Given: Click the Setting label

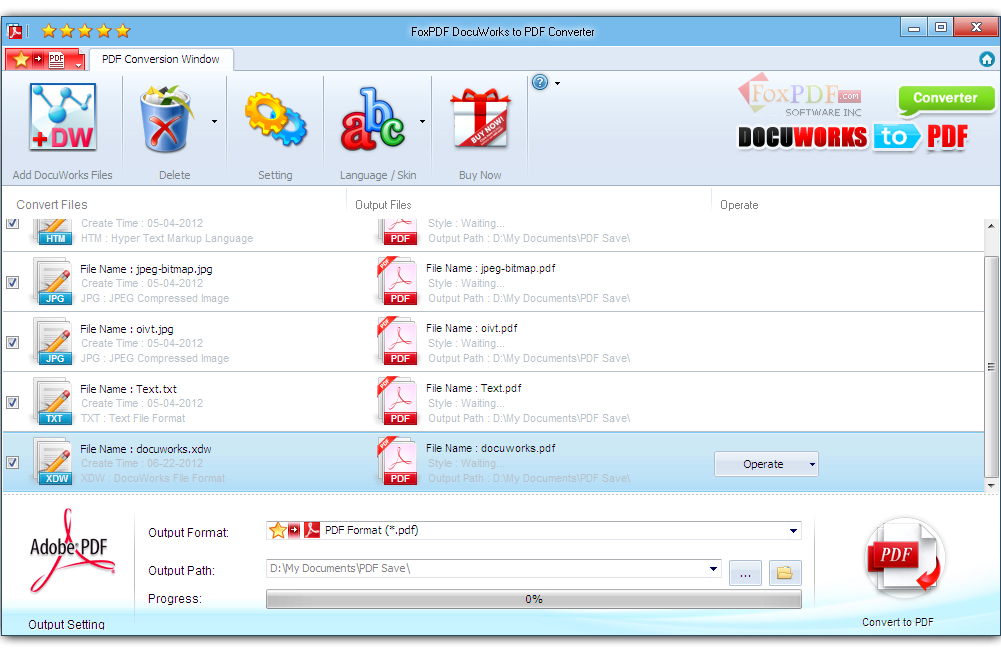Looking at the screenshot, I should (x=275, y=175).
